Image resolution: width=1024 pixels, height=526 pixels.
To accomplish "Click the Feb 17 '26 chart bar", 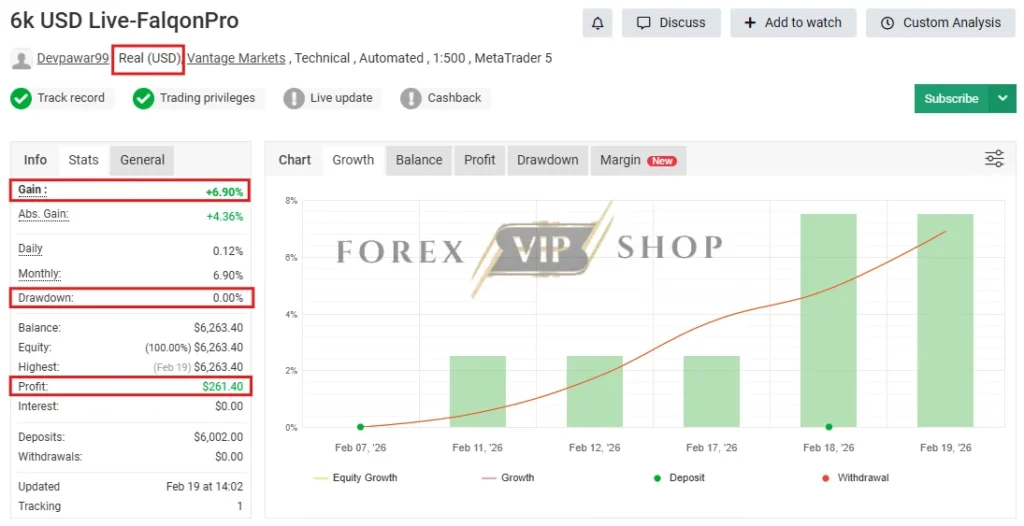I will 711,391.
